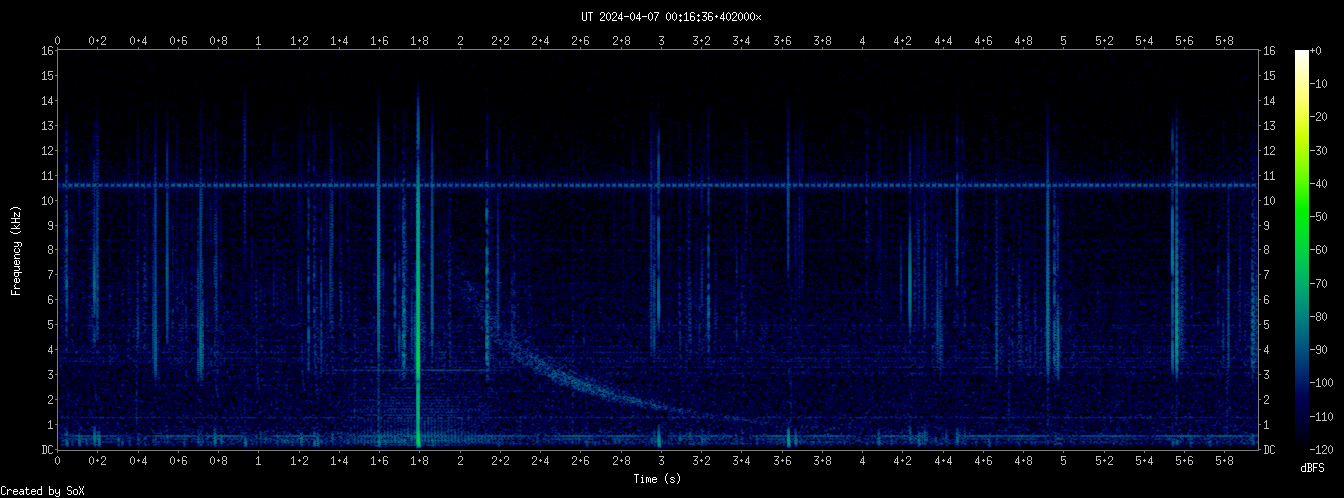Viewport: 1344px width, 498px height.
Task: Click the "Time (s)" axis label
Action: 660,479
